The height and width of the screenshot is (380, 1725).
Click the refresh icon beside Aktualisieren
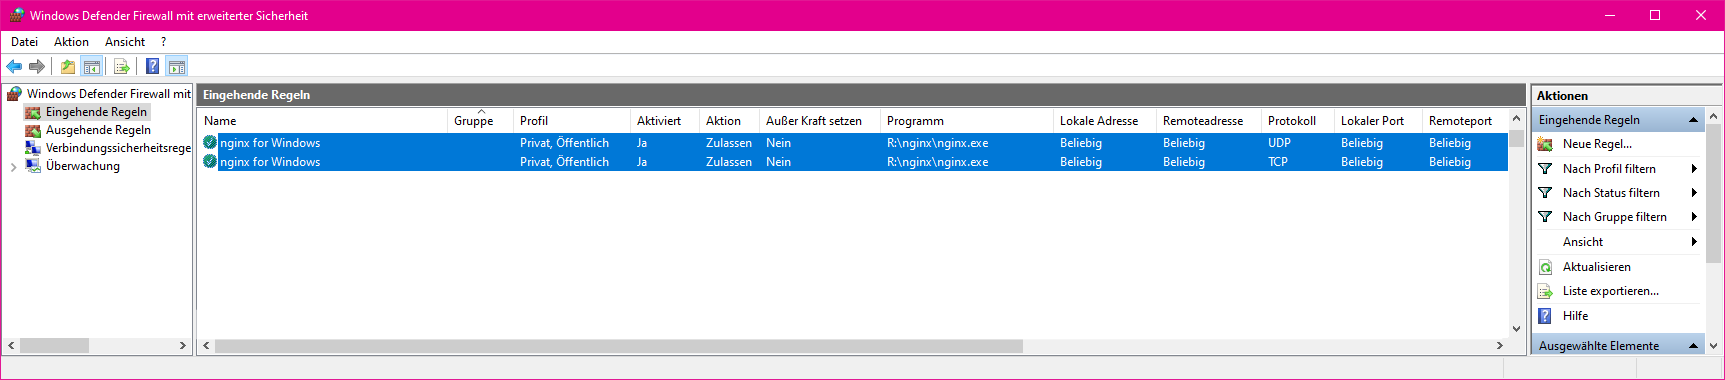pyautogui.click(x=1545, y=267)
